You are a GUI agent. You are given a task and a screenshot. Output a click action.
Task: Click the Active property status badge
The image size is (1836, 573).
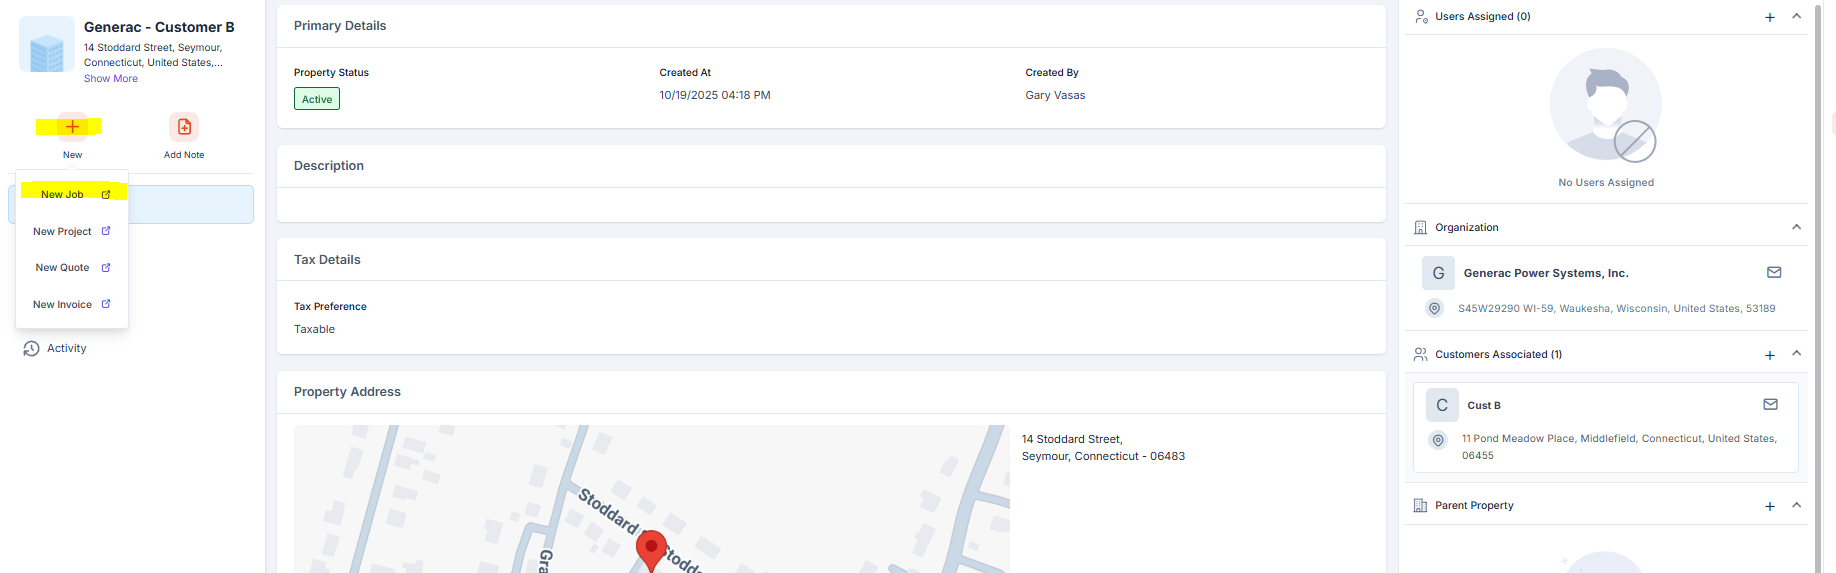[317, 99]
